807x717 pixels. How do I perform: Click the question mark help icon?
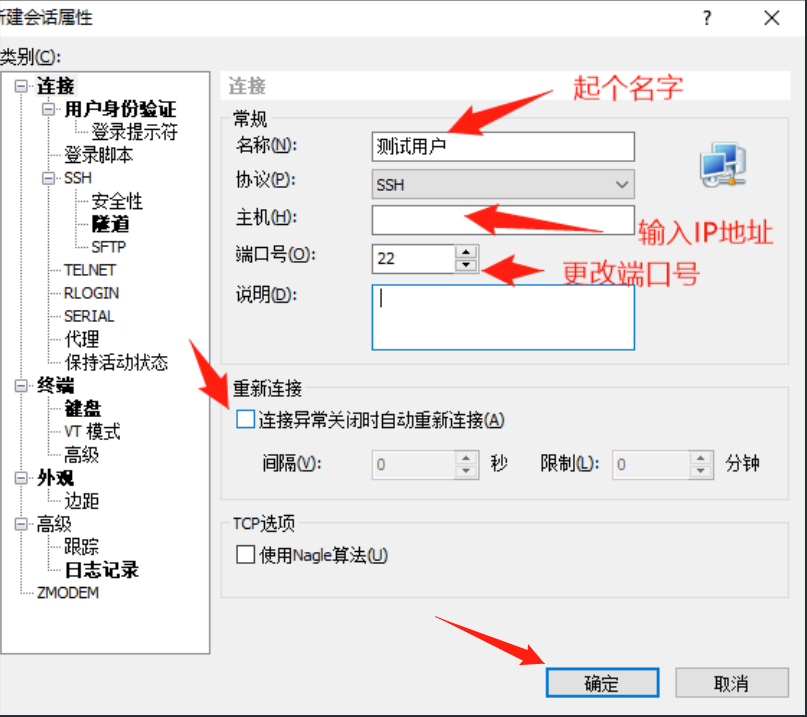707,18
